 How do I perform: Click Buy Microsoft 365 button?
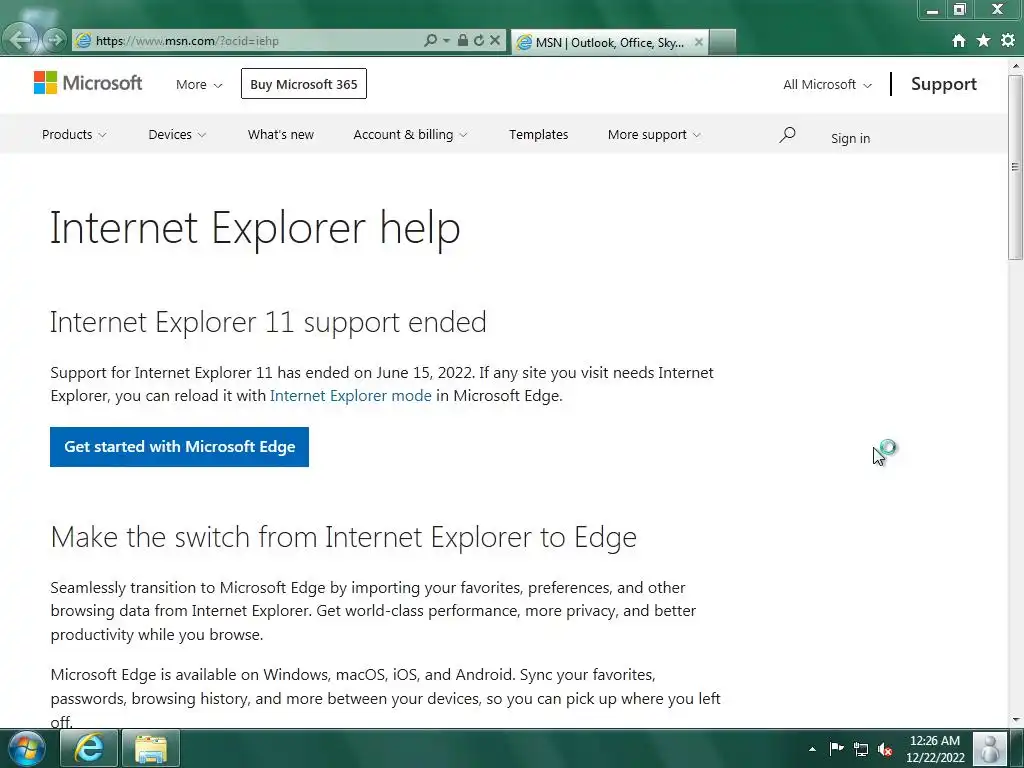304,84
